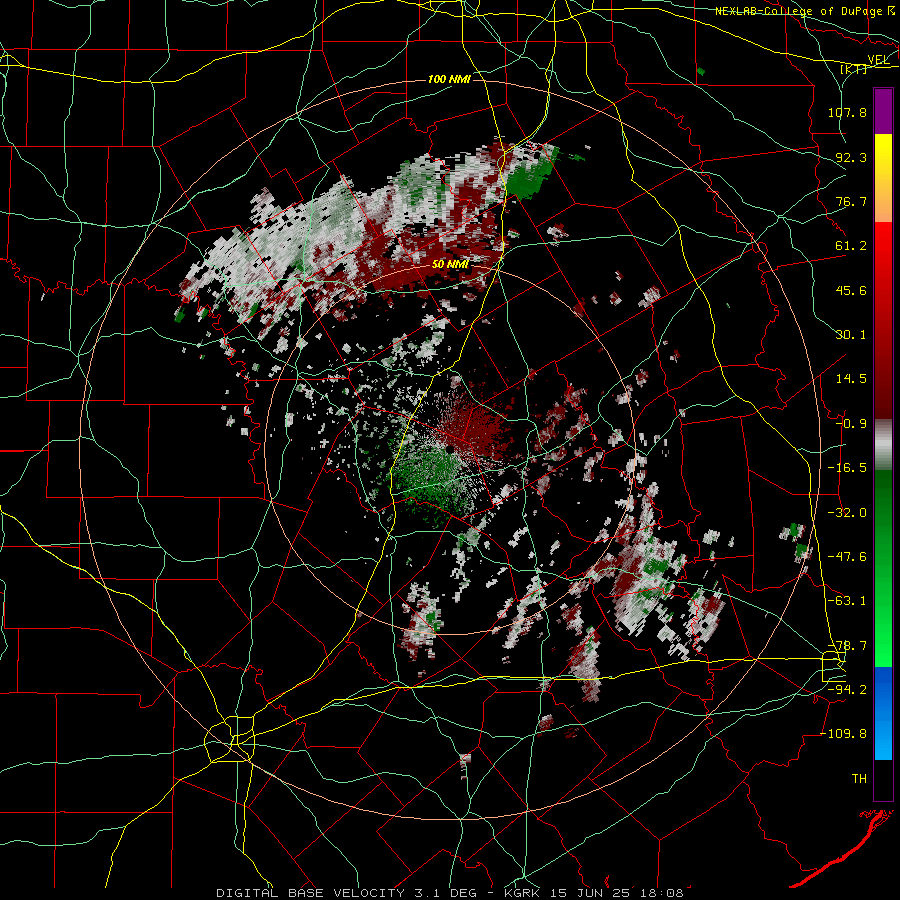Screen dimensions: 900x900
Task: Click the 107.8 velocity scale value
Action: [847, 112]
